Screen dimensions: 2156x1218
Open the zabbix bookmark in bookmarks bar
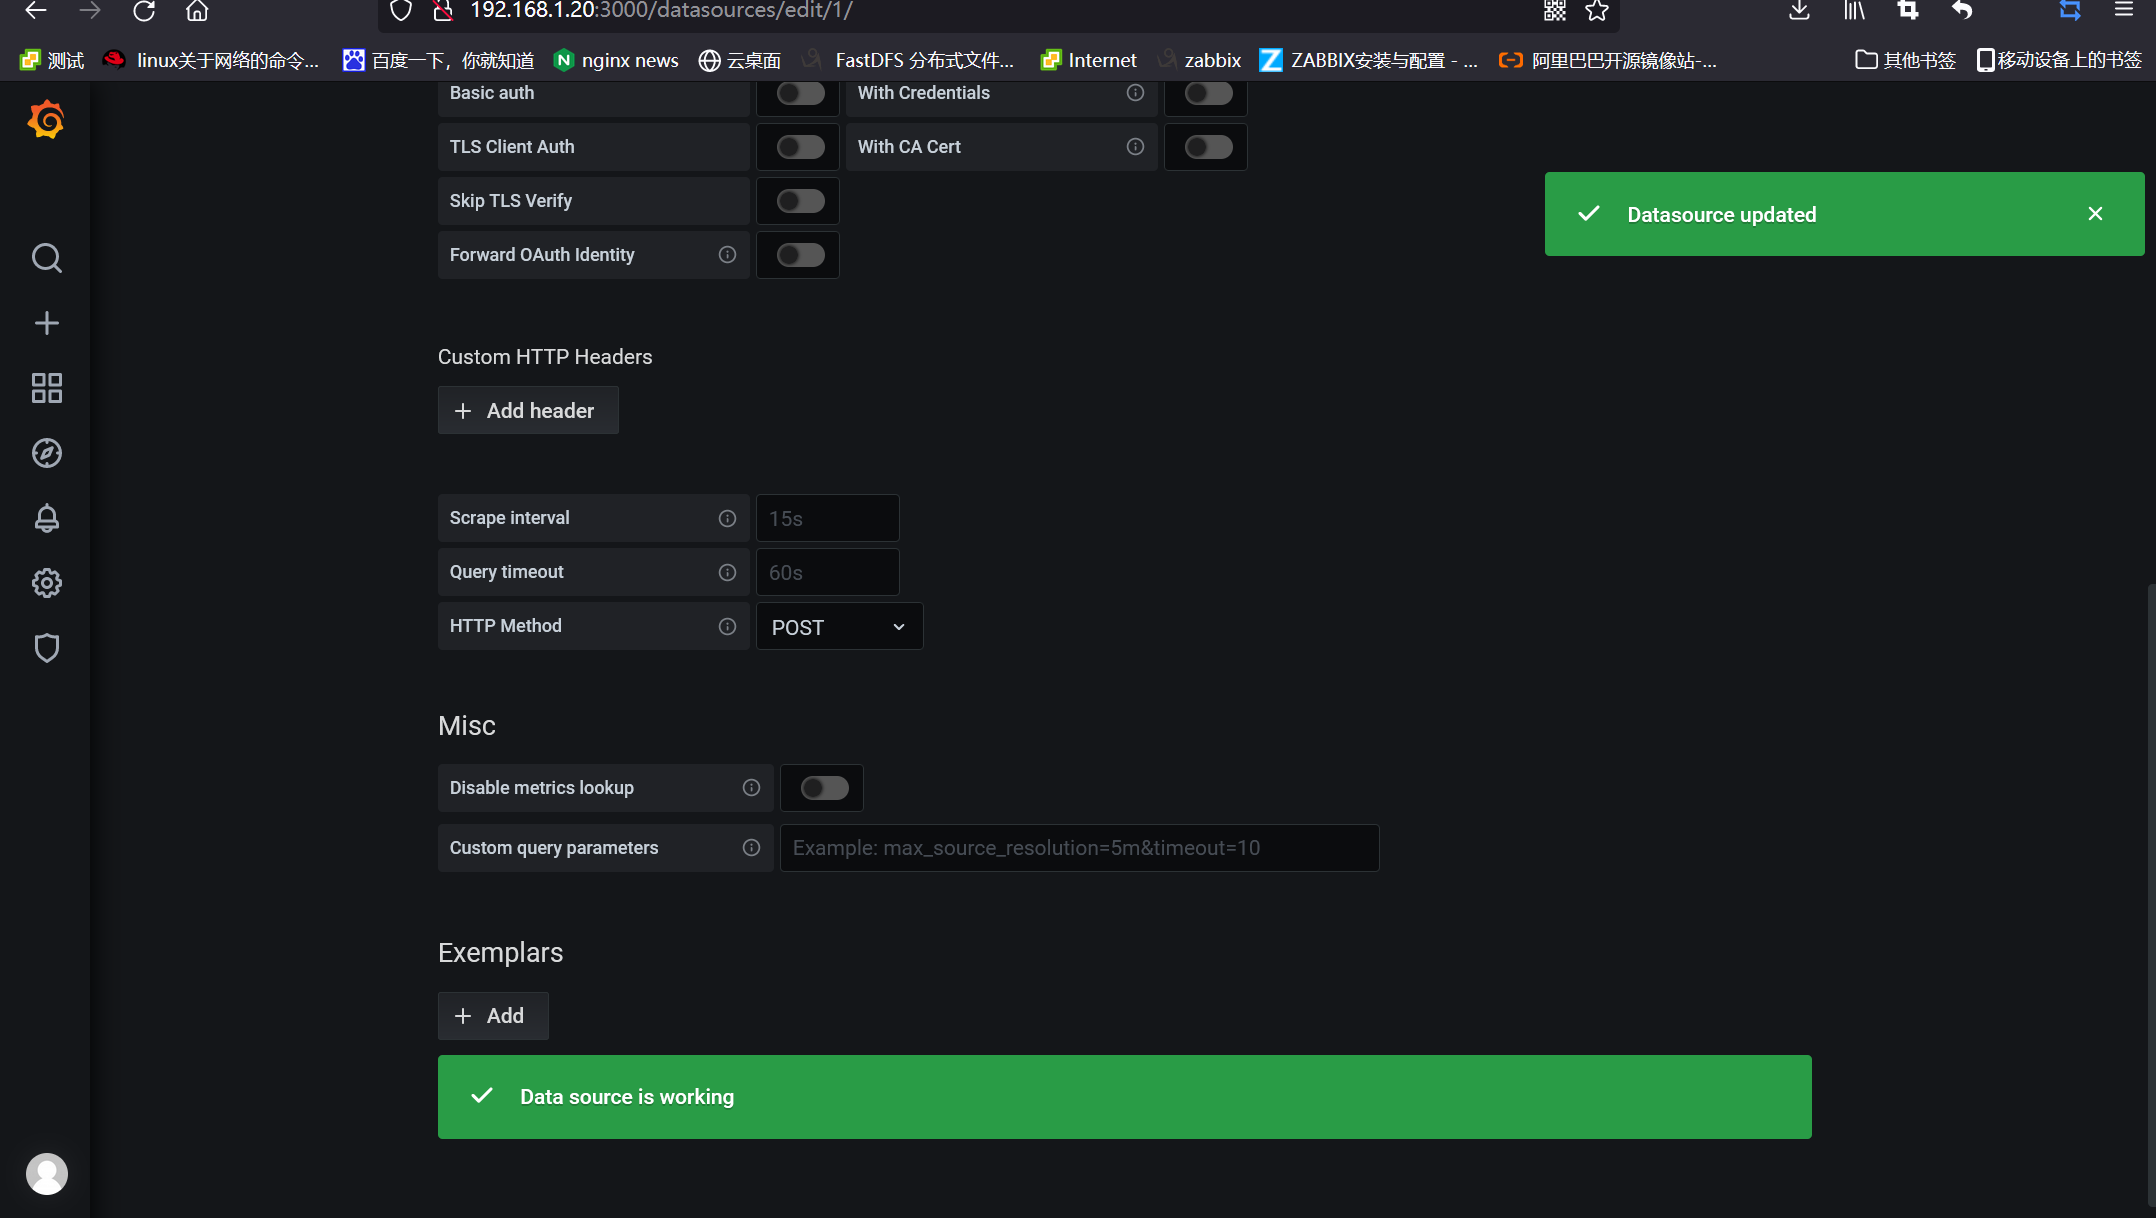click(1211, 61)
